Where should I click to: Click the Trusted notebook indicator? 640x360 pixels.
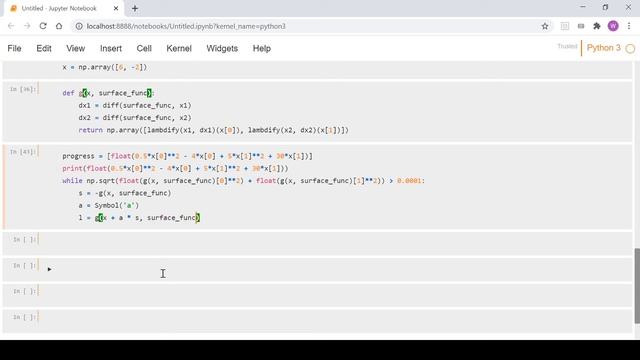coord(567,46)
